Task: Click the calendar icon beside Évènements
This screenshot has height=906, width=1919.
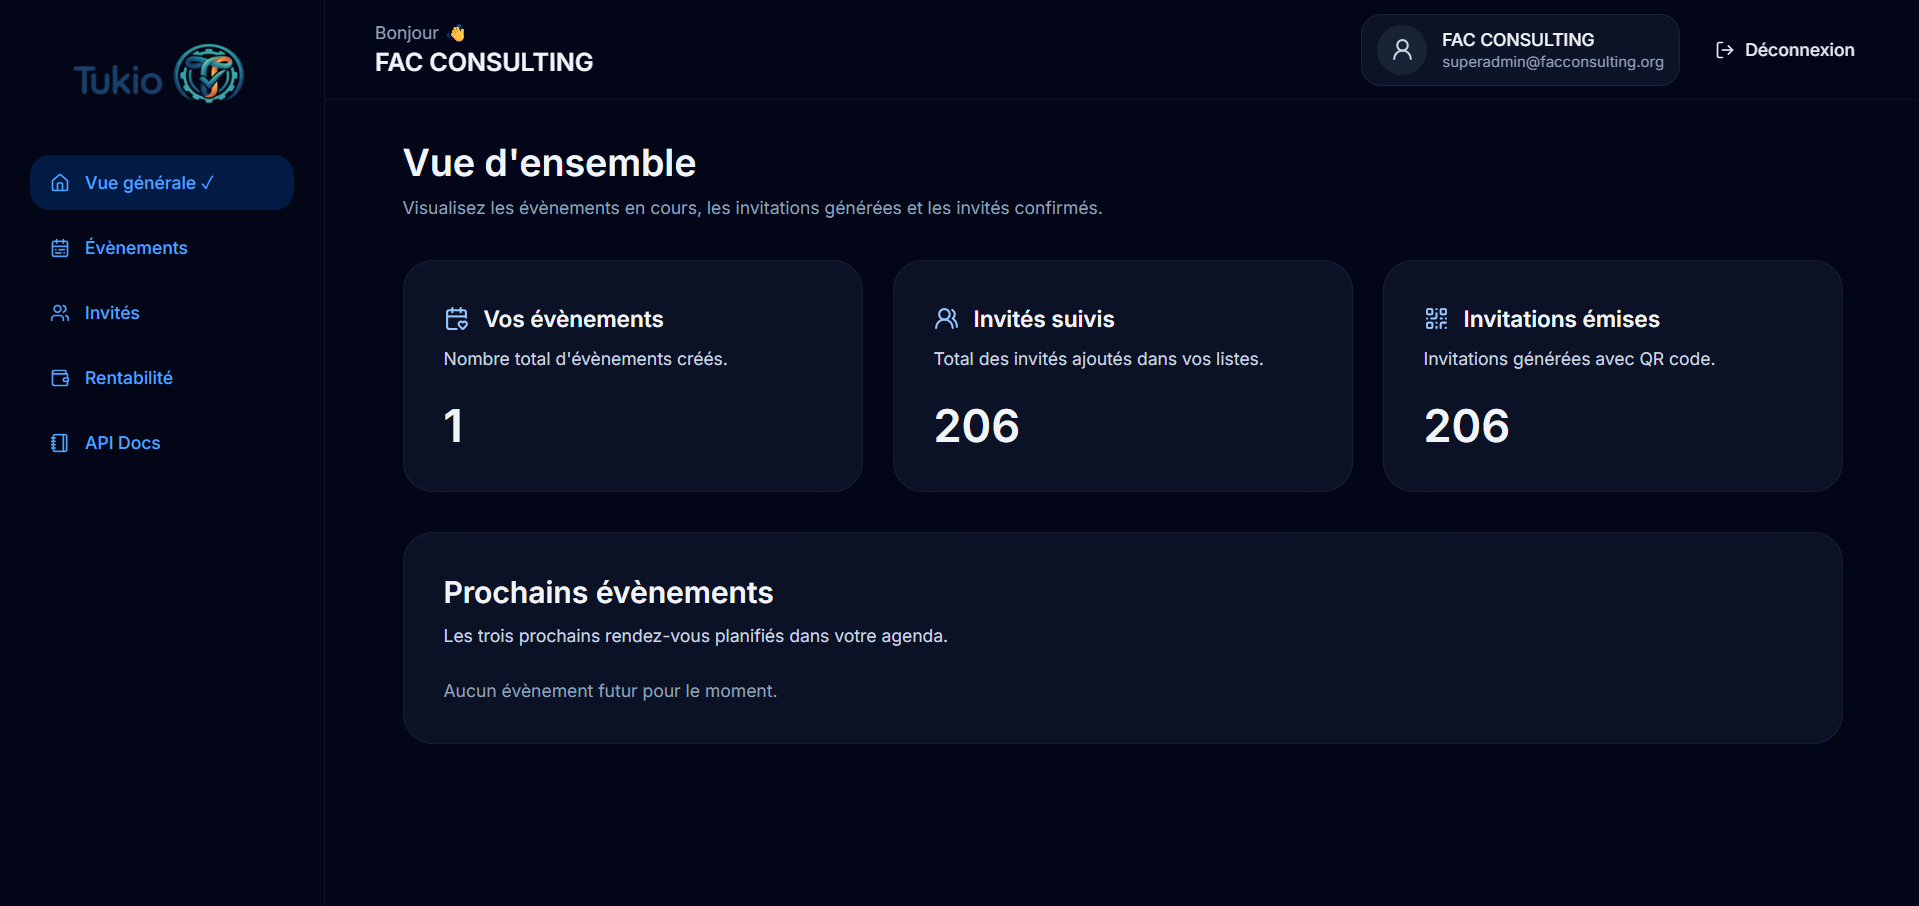Action: (x=60, y=248)
